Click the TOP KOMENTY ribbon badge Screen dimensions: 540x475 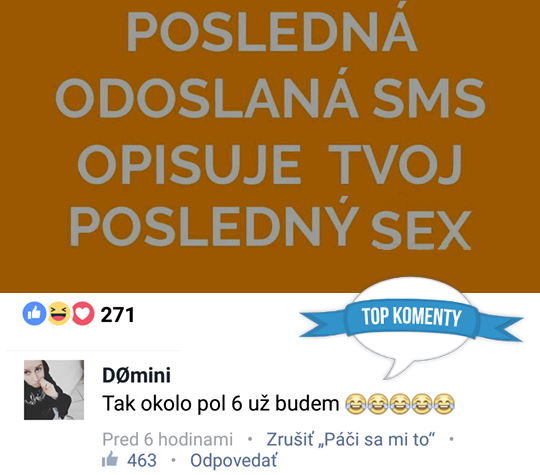tap(412, 317)
